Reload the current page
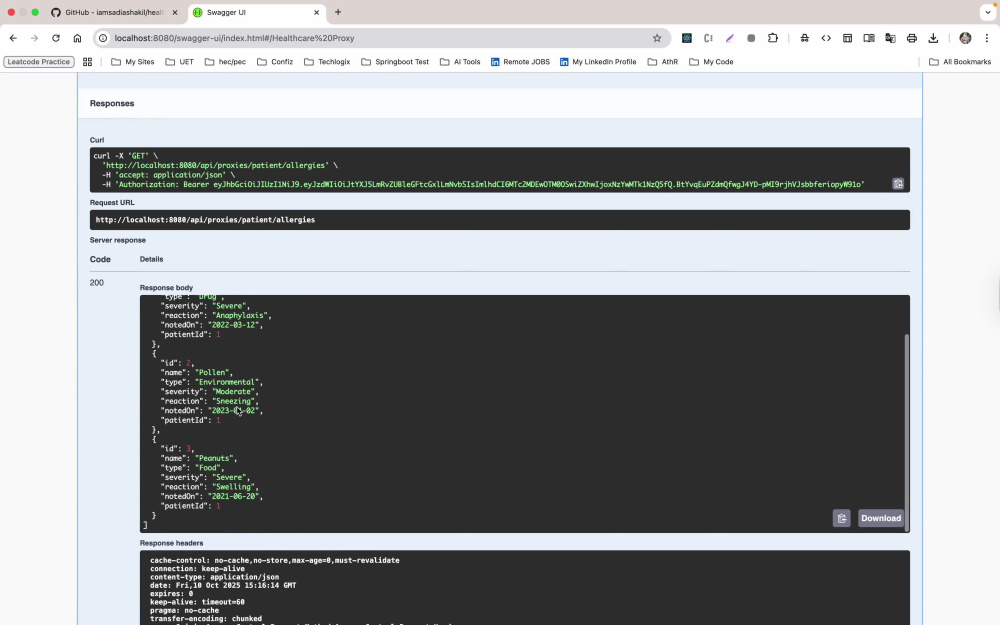This screenshot has width=1000, height=625. coord(56,38)
